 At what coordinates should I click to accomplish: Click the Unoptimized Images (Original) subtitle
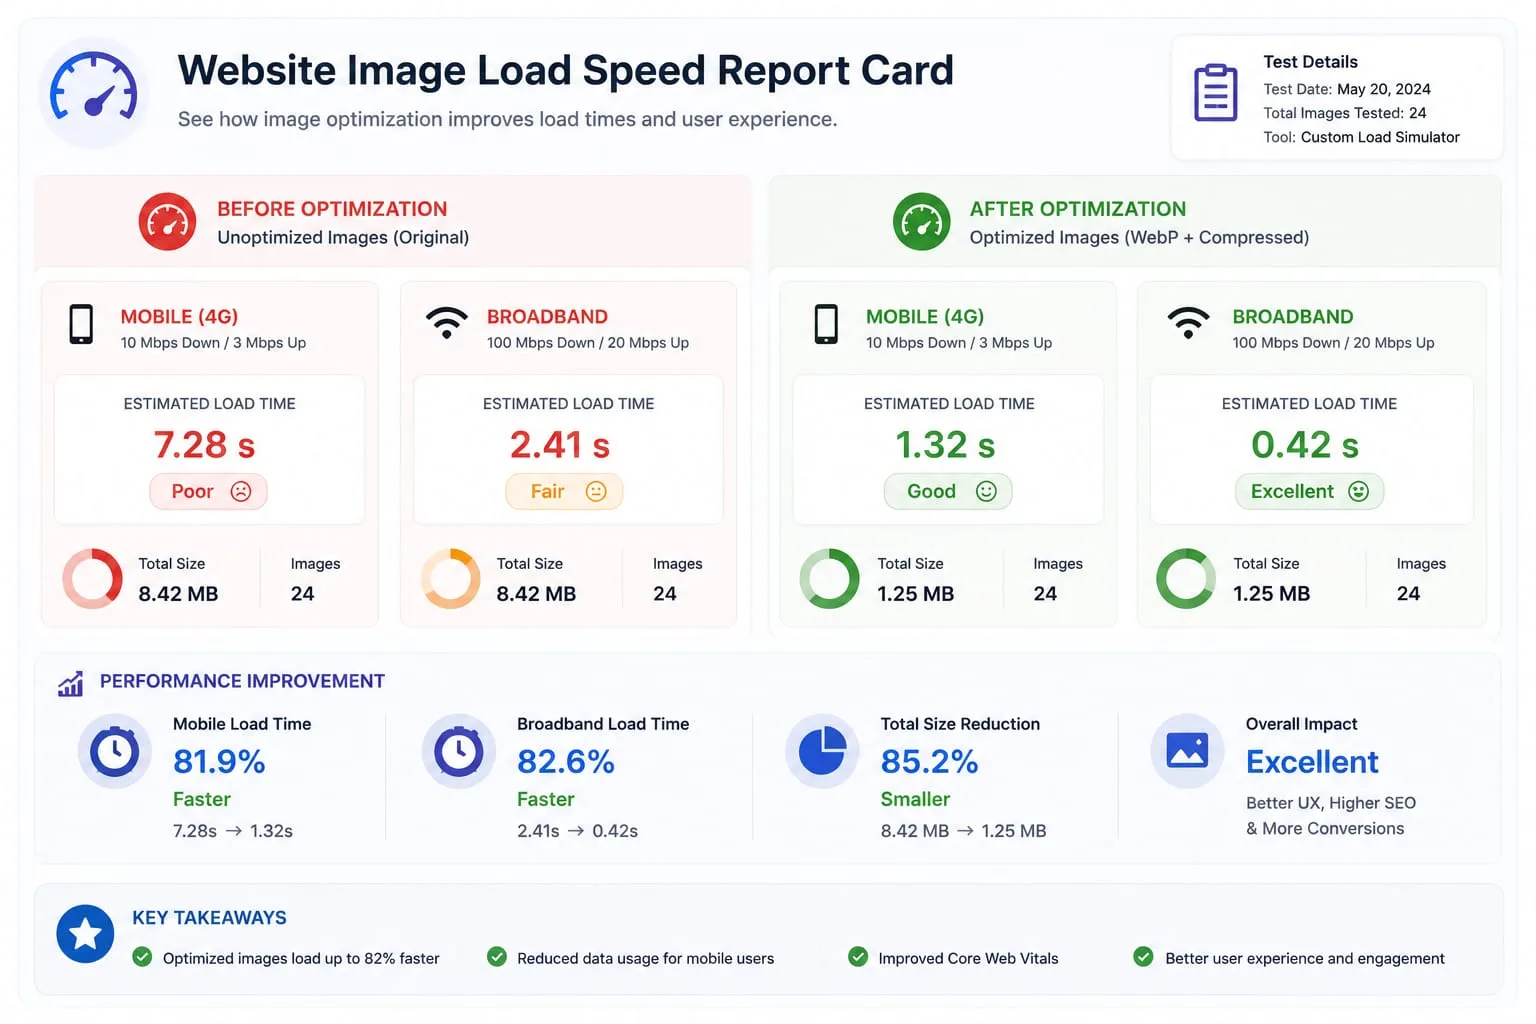pyautogui.click(x=343, y=237)
